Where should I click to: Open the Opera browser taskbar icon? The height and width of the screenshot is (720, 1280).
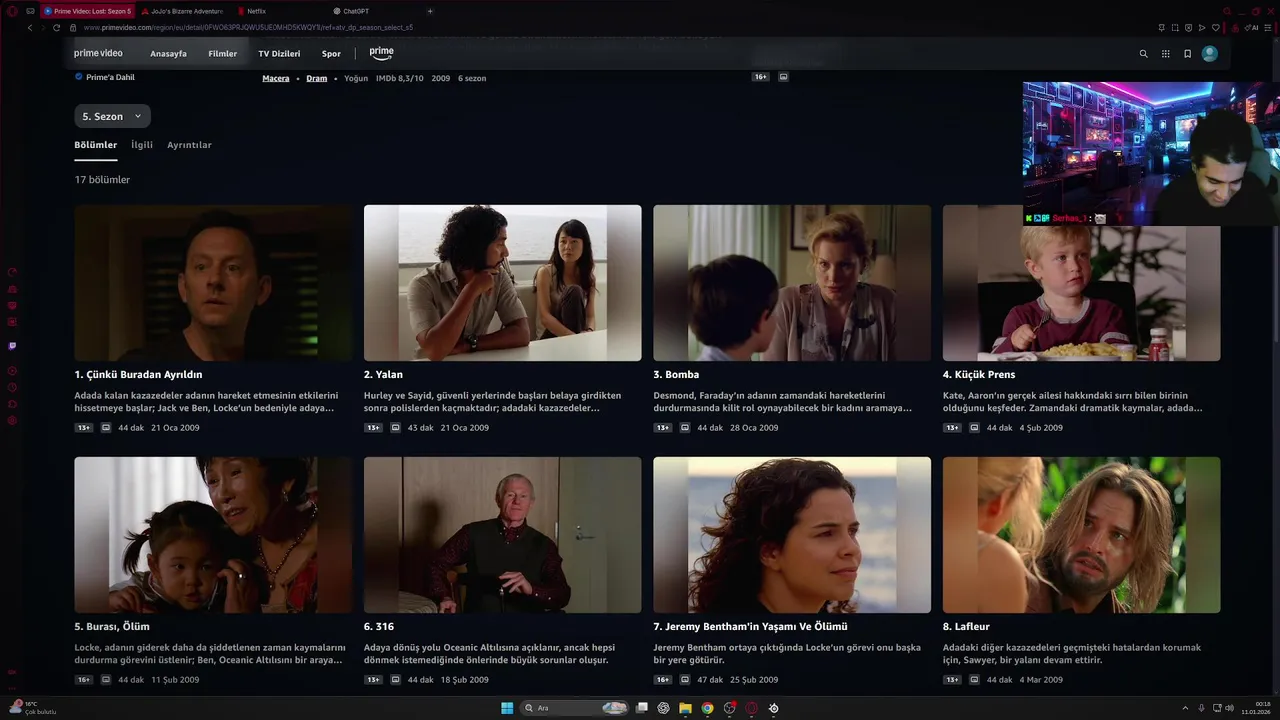[x=751, y=708]
